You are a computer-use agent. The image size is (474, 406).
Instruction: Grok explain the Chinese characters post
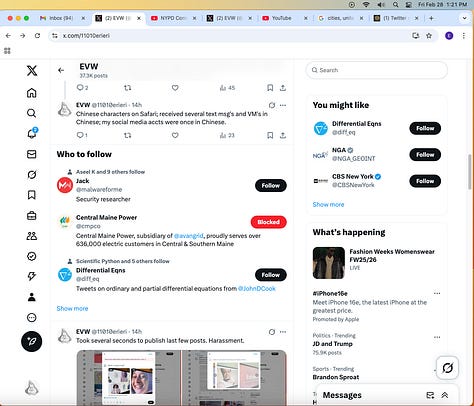point(272,105)
